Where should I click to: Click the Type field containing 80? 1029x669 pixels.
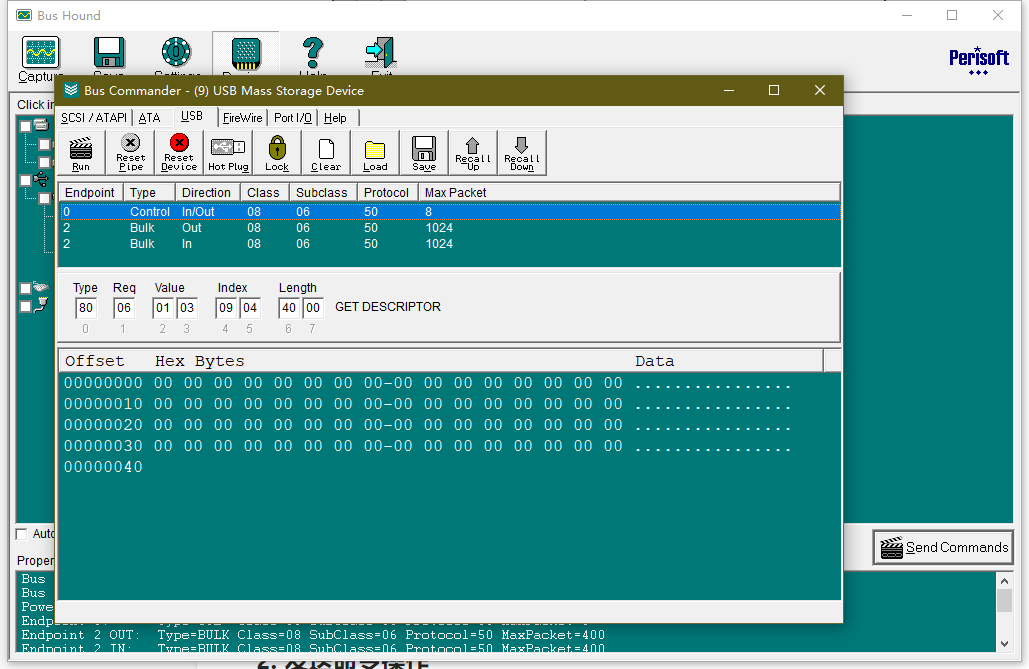(x=85, y=307)
